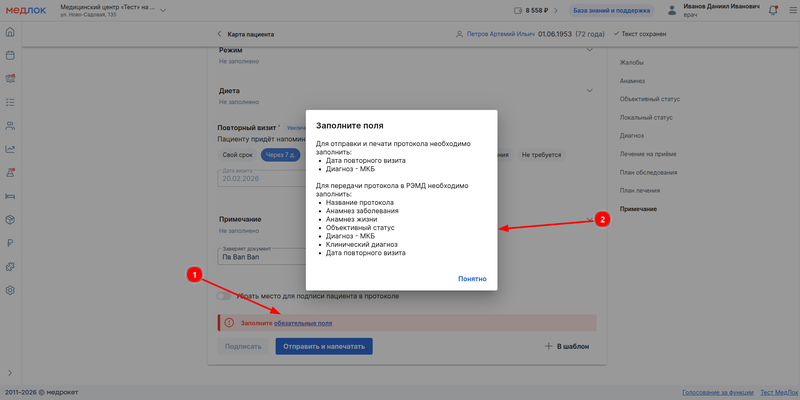This screenshot has height=400, width=800.
Task: Toggle removing patient signature space
Action: click(225, 296)
